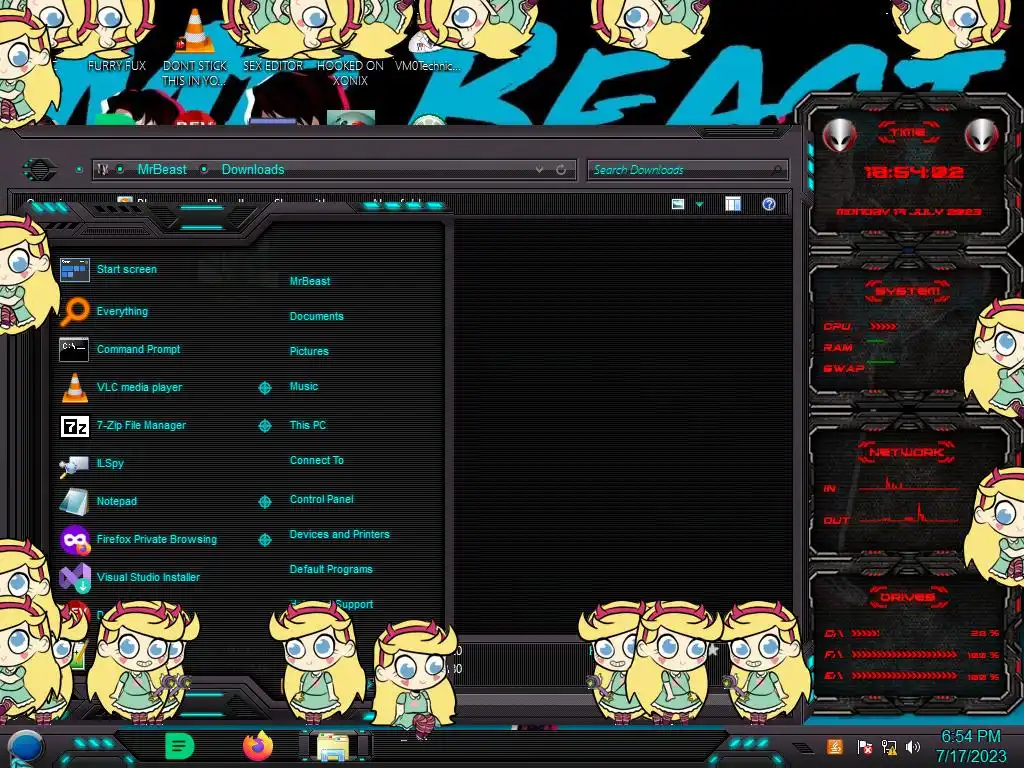Click the search magnifier icon
Image resolution: width=1024 pixels, height=768 pixels.
pyautogui.click(x=776, y=170)
